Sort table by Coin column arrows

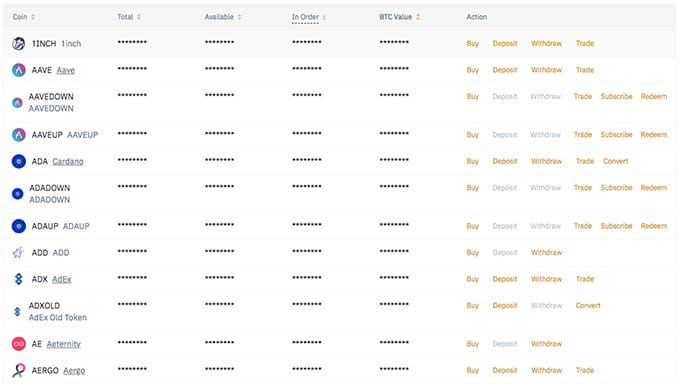click(x=33, y=17)
